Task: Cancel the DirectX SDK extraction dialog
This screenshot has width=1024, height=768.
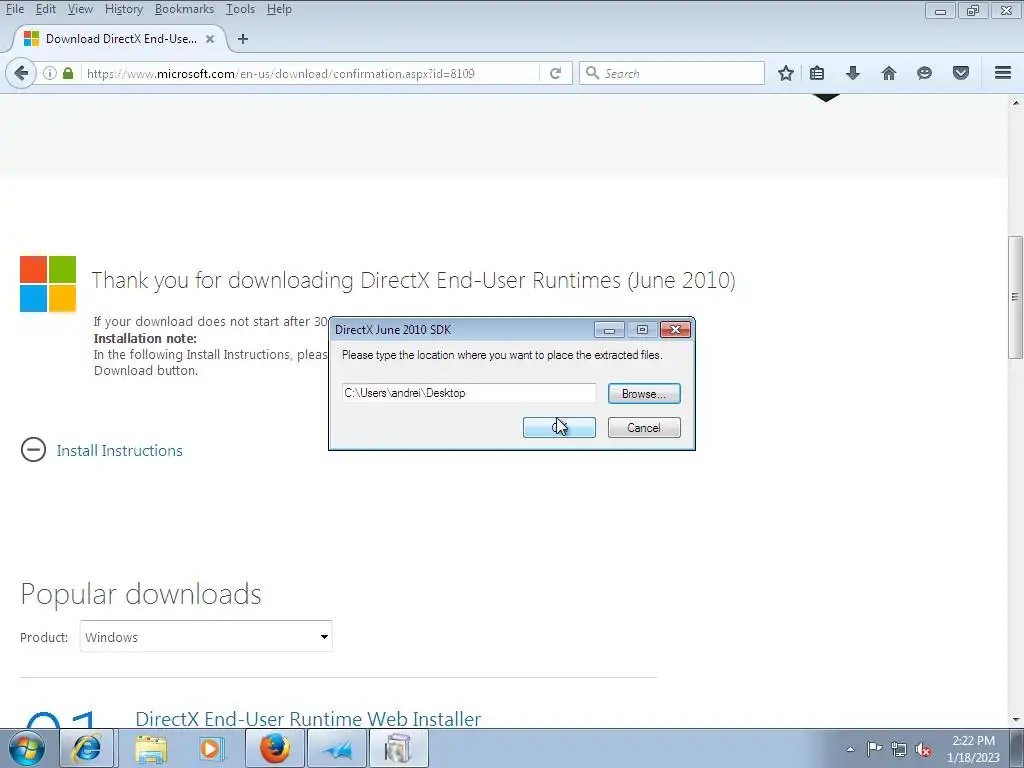Action: click(644, 428)
